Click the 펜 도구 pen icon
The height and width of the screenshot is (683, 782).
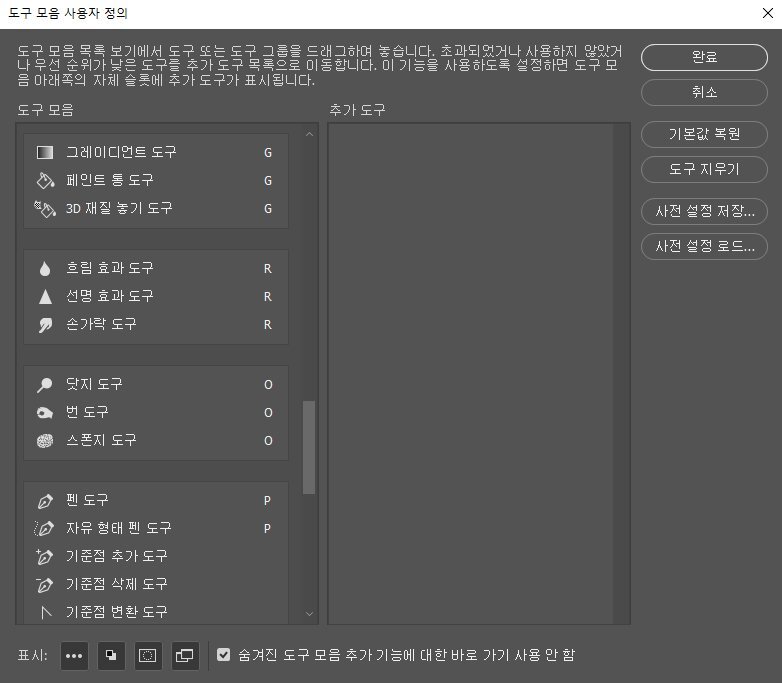45,500
